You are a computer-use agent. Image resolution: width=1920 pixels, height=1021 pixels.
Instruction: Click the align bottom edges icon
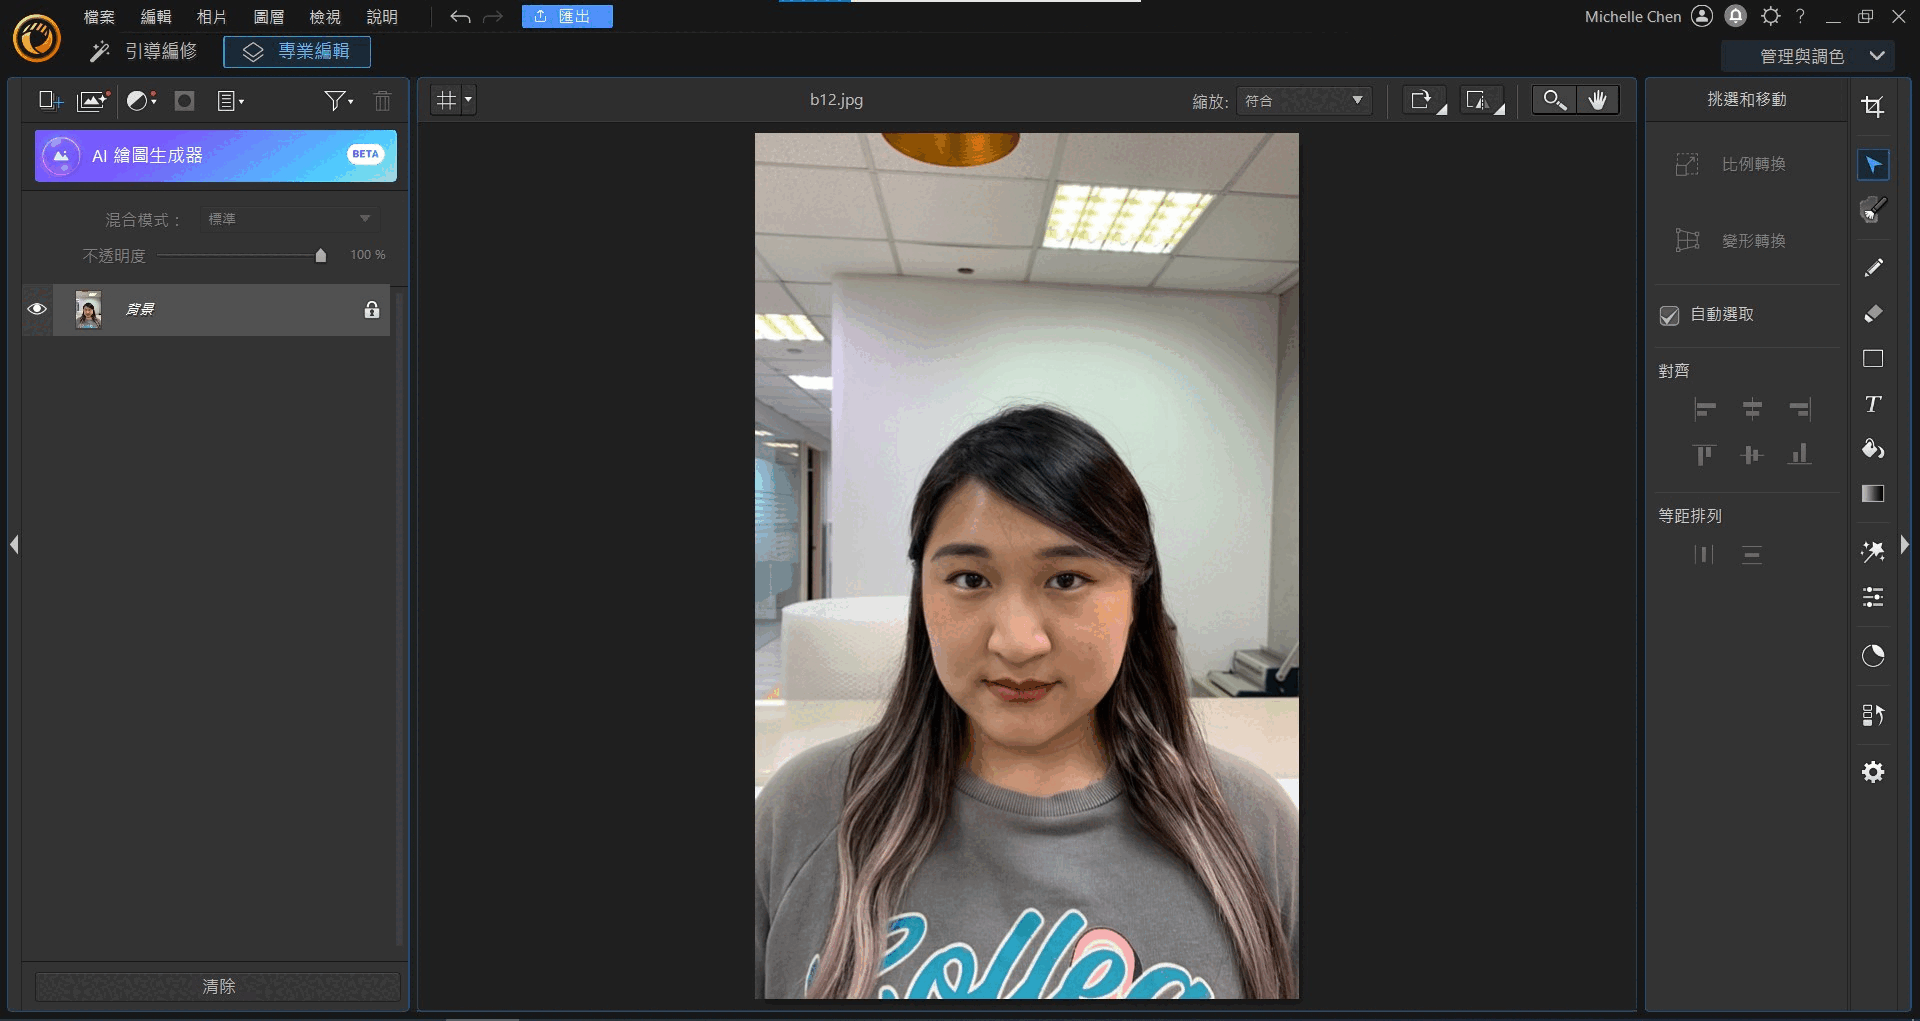1799,455
